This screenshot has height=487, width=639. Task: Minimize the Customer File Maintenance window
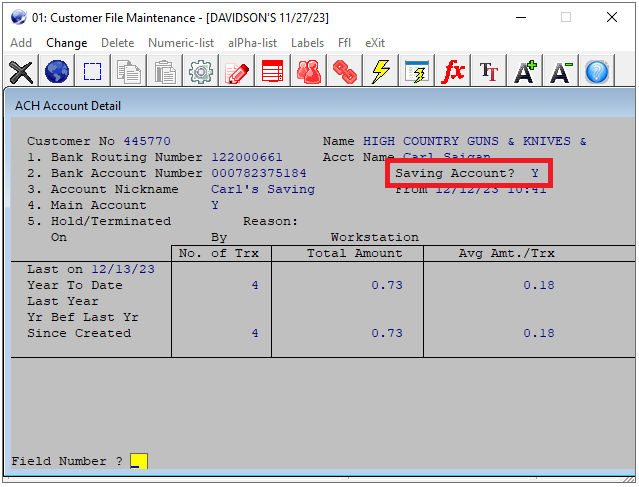(521, 17)
